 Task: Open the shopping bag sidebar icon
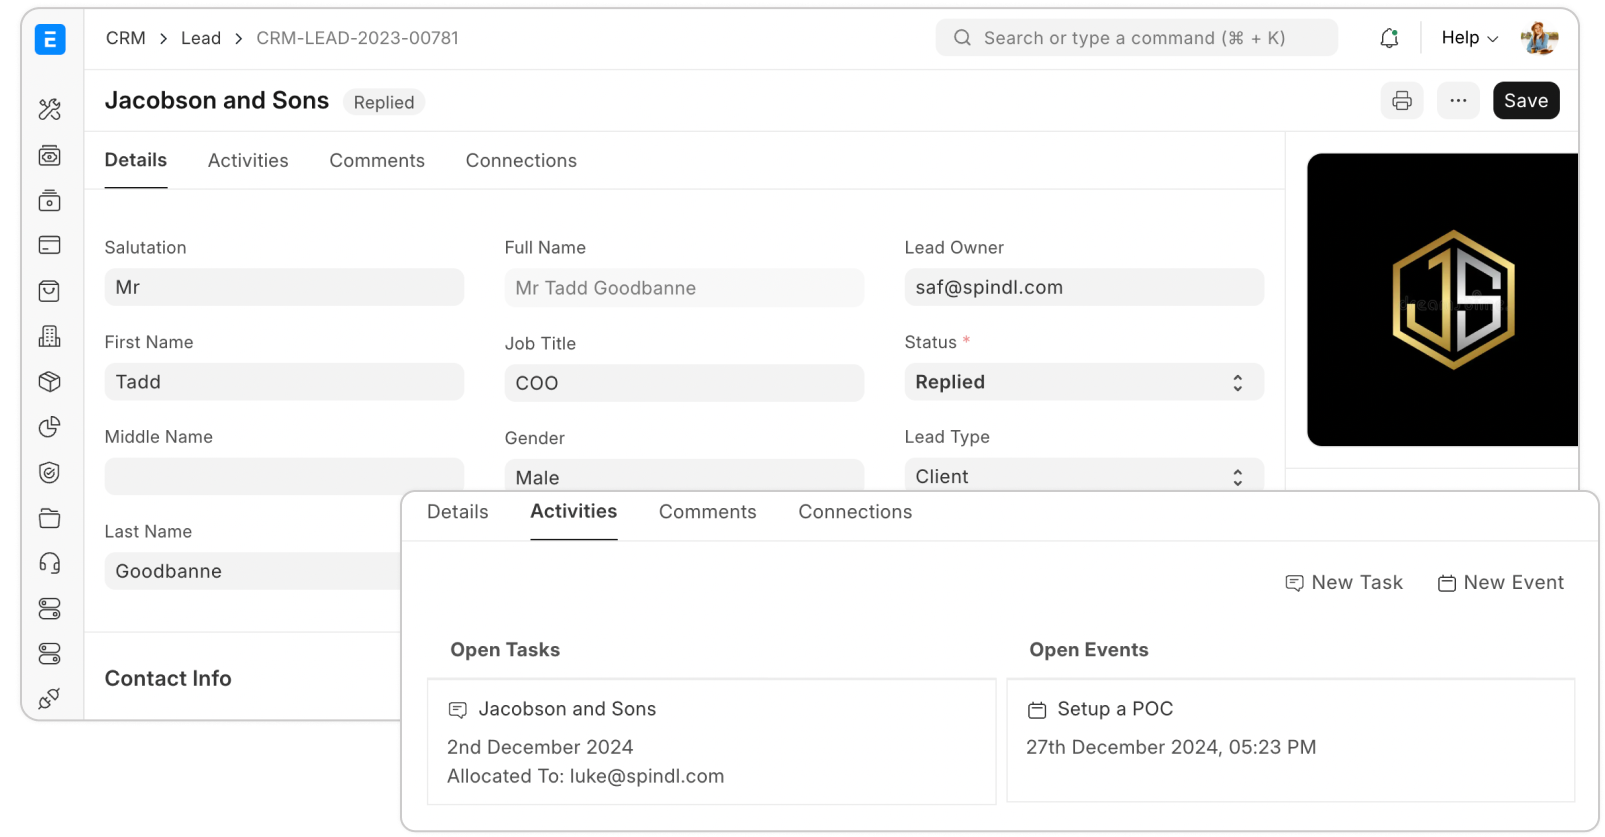pos(49,291)
